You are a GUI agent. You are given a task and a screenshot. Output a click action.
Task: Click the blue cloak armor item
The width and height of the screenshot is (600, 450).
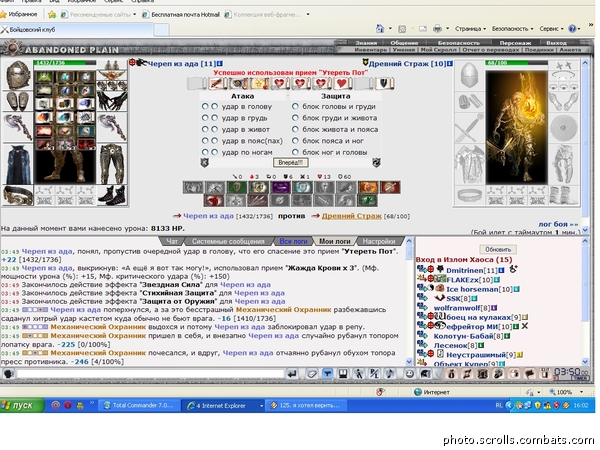click(x=18, y=165)
